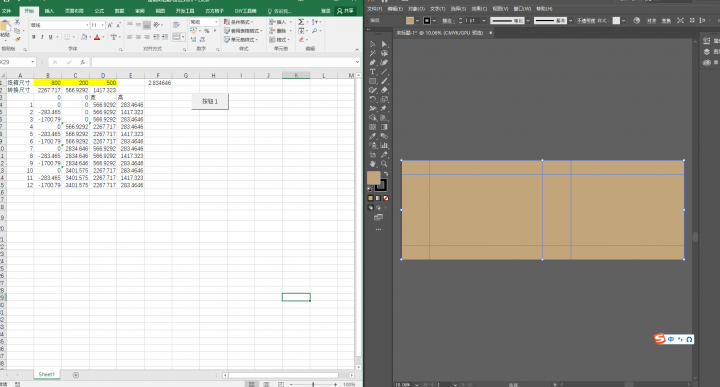Click the 共享 share button in Excel

coord(345,11)
